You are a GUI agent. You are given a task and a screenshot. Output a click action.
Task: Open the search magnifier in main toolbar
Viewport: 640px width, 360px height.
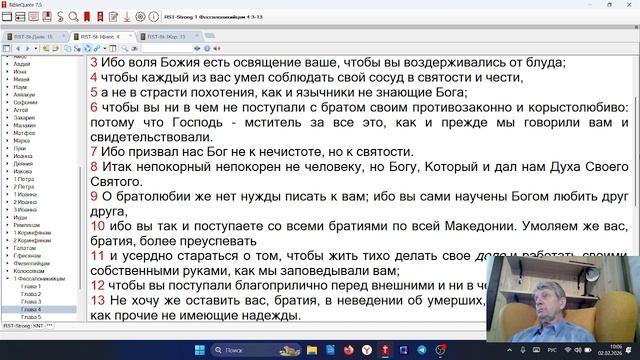pyautogui.click(x=73, y=17)
